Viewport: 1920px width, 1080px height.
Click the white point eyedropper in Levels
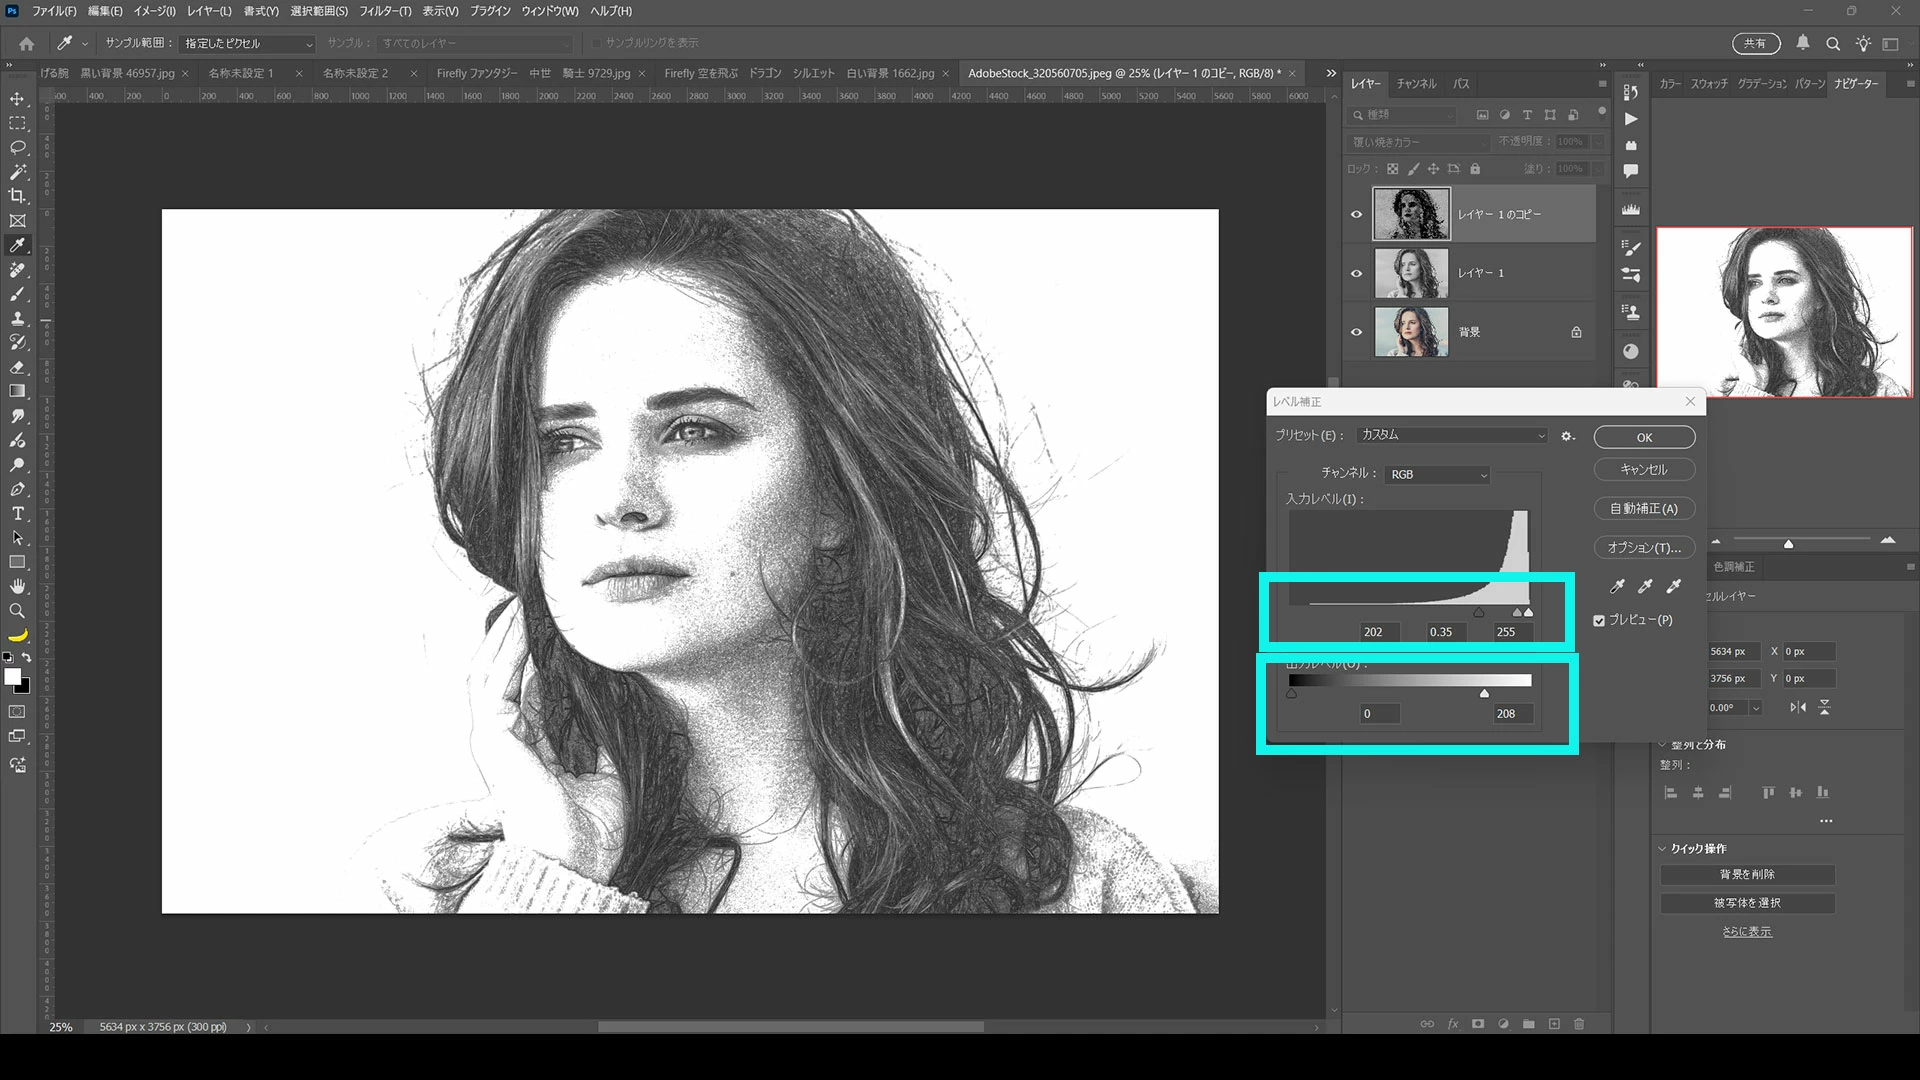[x=1674, y=587]
